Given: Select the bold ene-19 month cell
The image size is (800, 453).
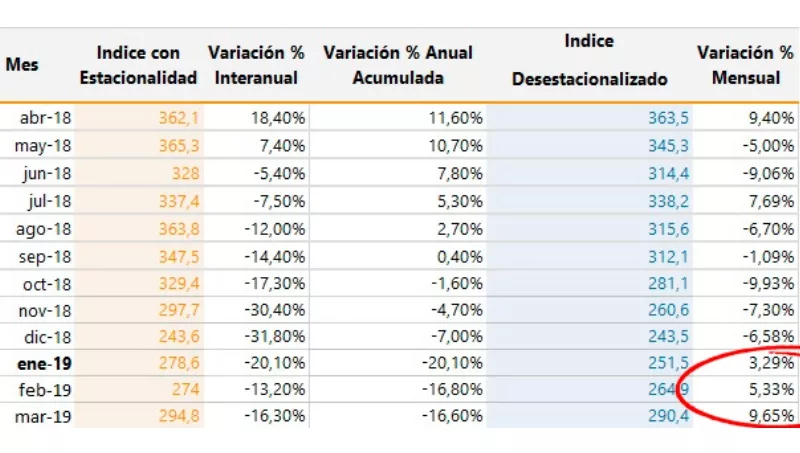Looking at the screenshot, I should tap(41, 362).
